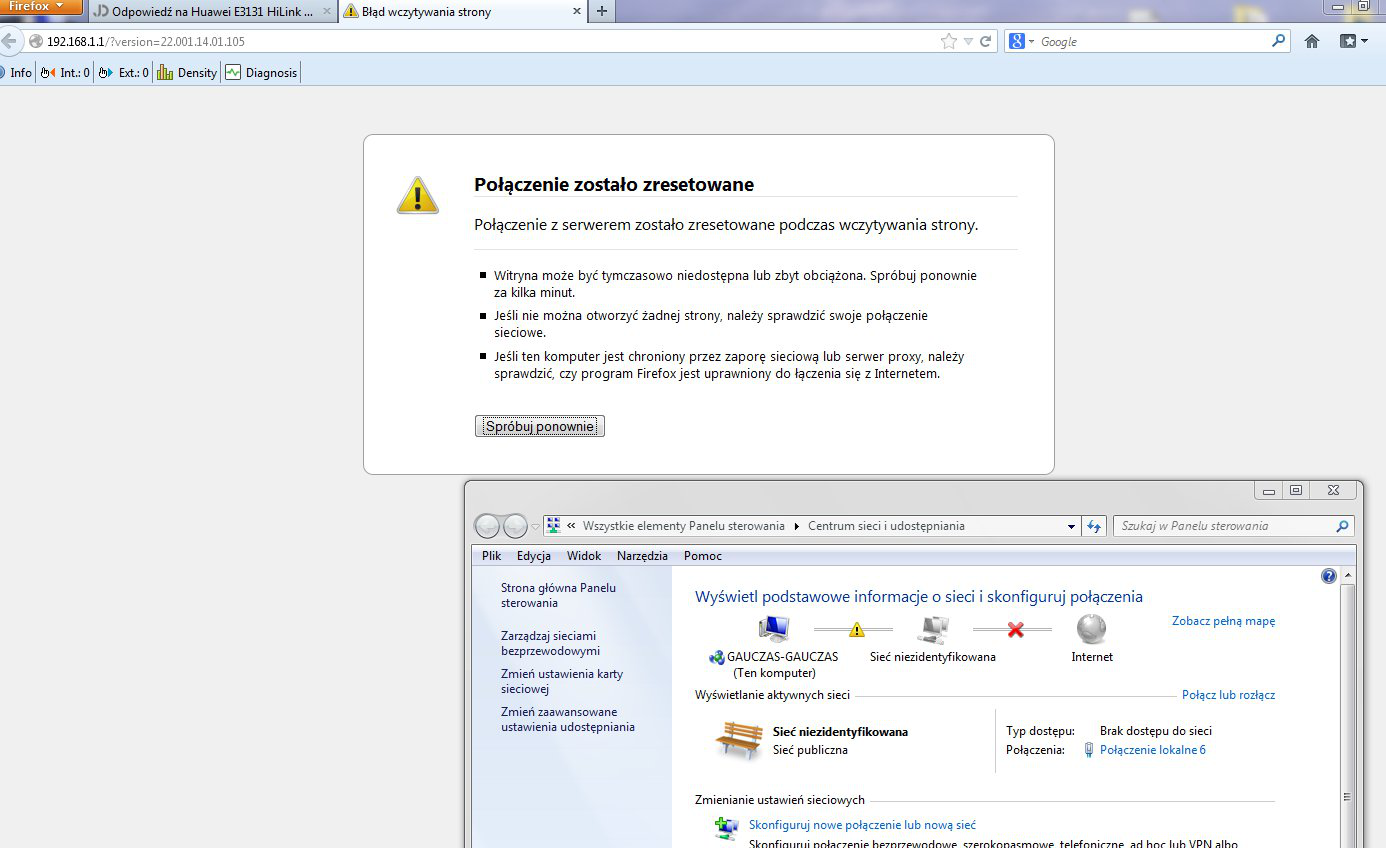Expand the Control Panel address bar dropdown

(1070, 526)
